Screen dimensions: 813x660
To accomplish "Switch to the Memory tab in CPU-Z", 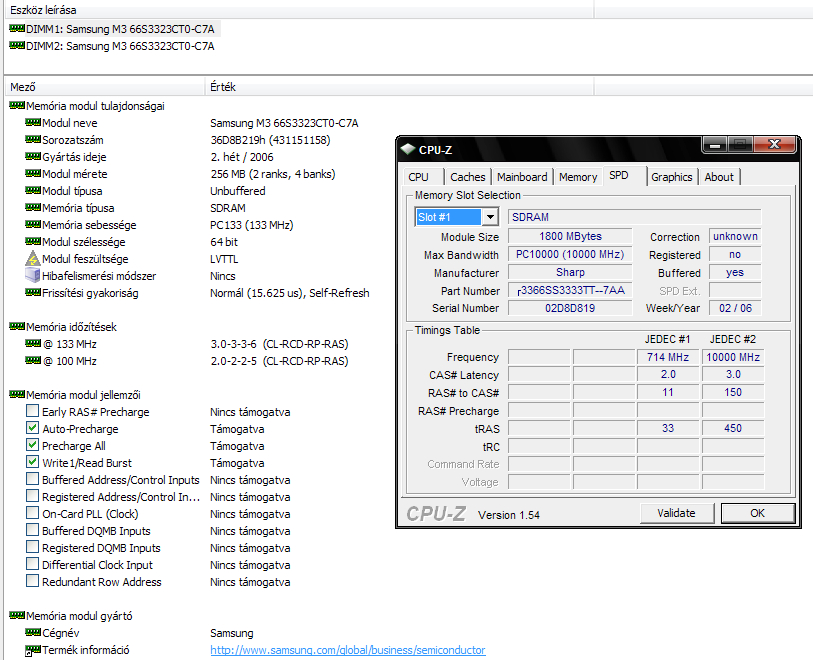I will (x=578, y=177).
